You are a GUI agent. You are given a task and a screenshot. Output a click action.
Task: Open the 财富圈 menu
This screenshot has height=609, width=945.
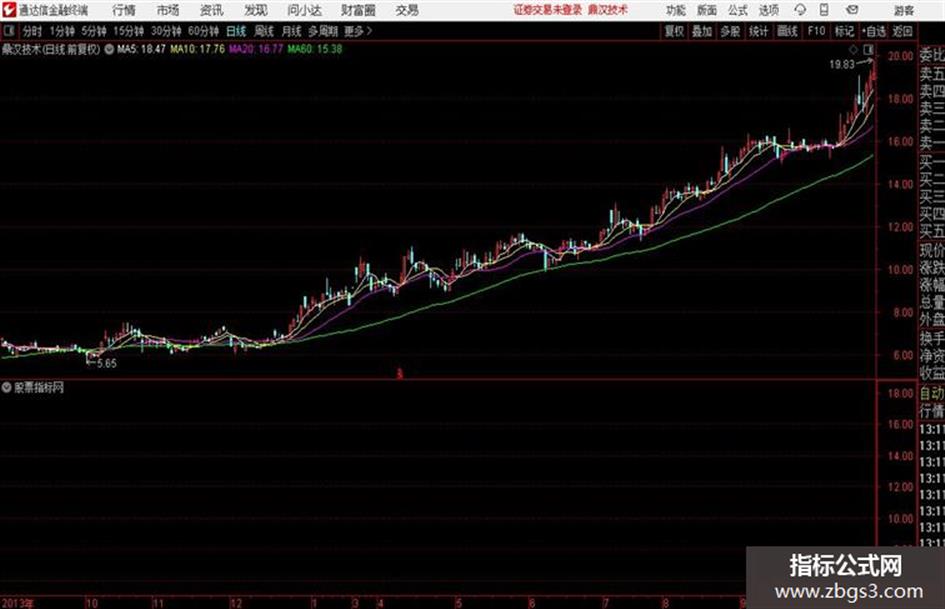[358, 10]
